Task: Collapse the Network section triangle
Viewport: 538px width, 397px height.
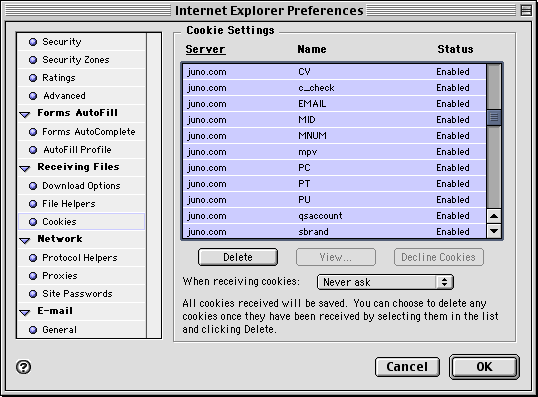Action: pos(25,240)
